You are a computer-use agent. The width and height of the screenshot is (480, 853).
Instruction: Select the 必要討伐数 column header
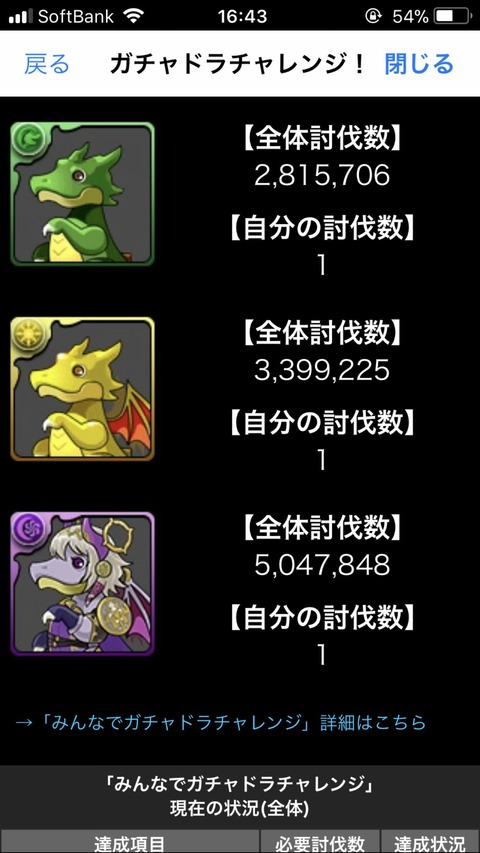(x=319, y=842)
